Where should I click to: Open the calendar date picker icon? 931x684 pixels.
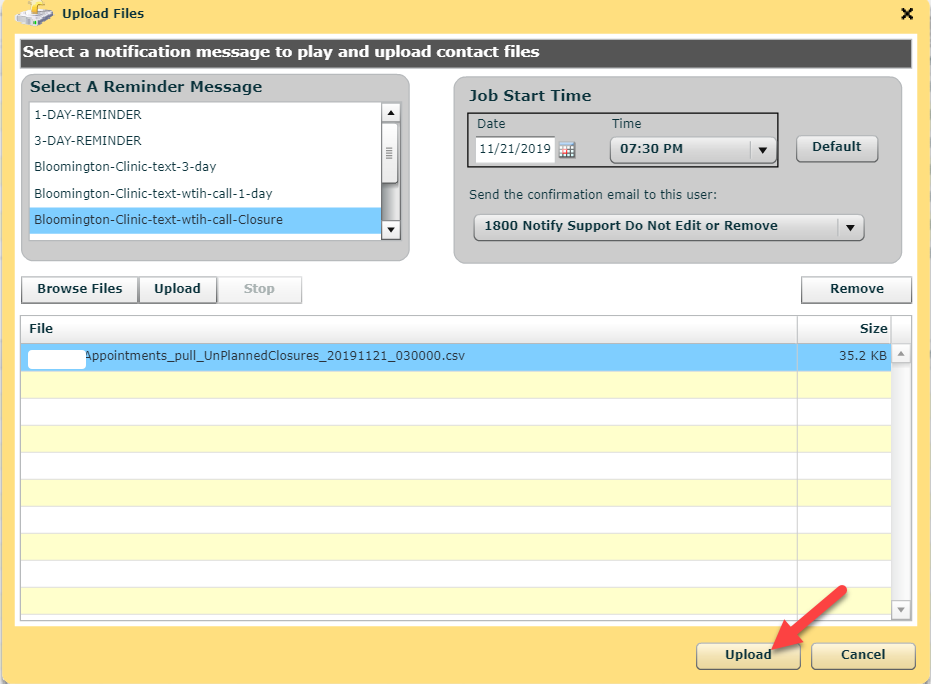pyautogui.click(x=567, y=150)
